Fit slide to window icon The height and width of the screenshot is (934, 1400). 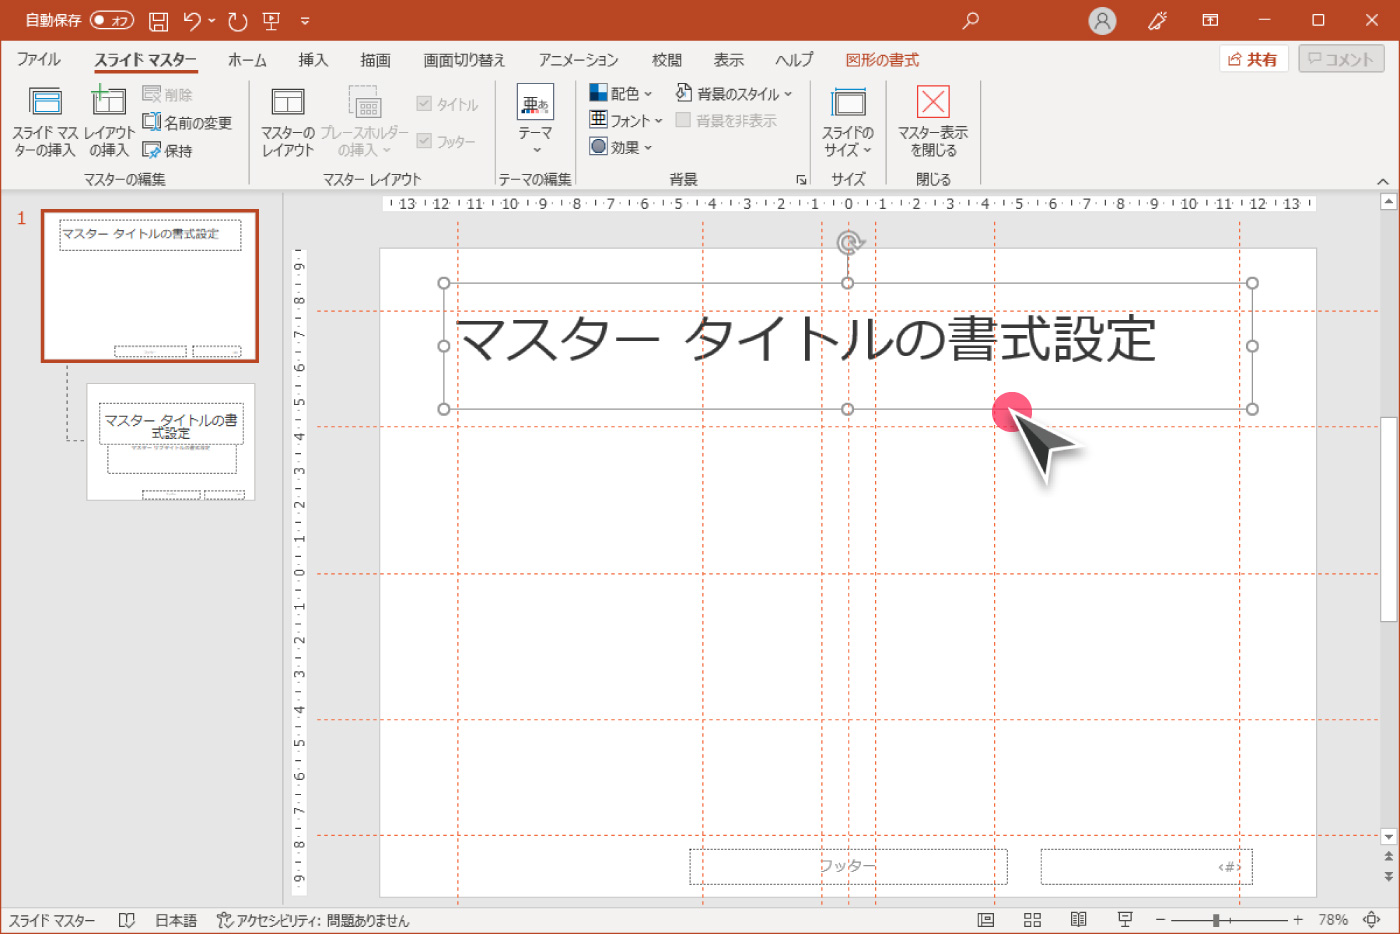click(1372, 919)
